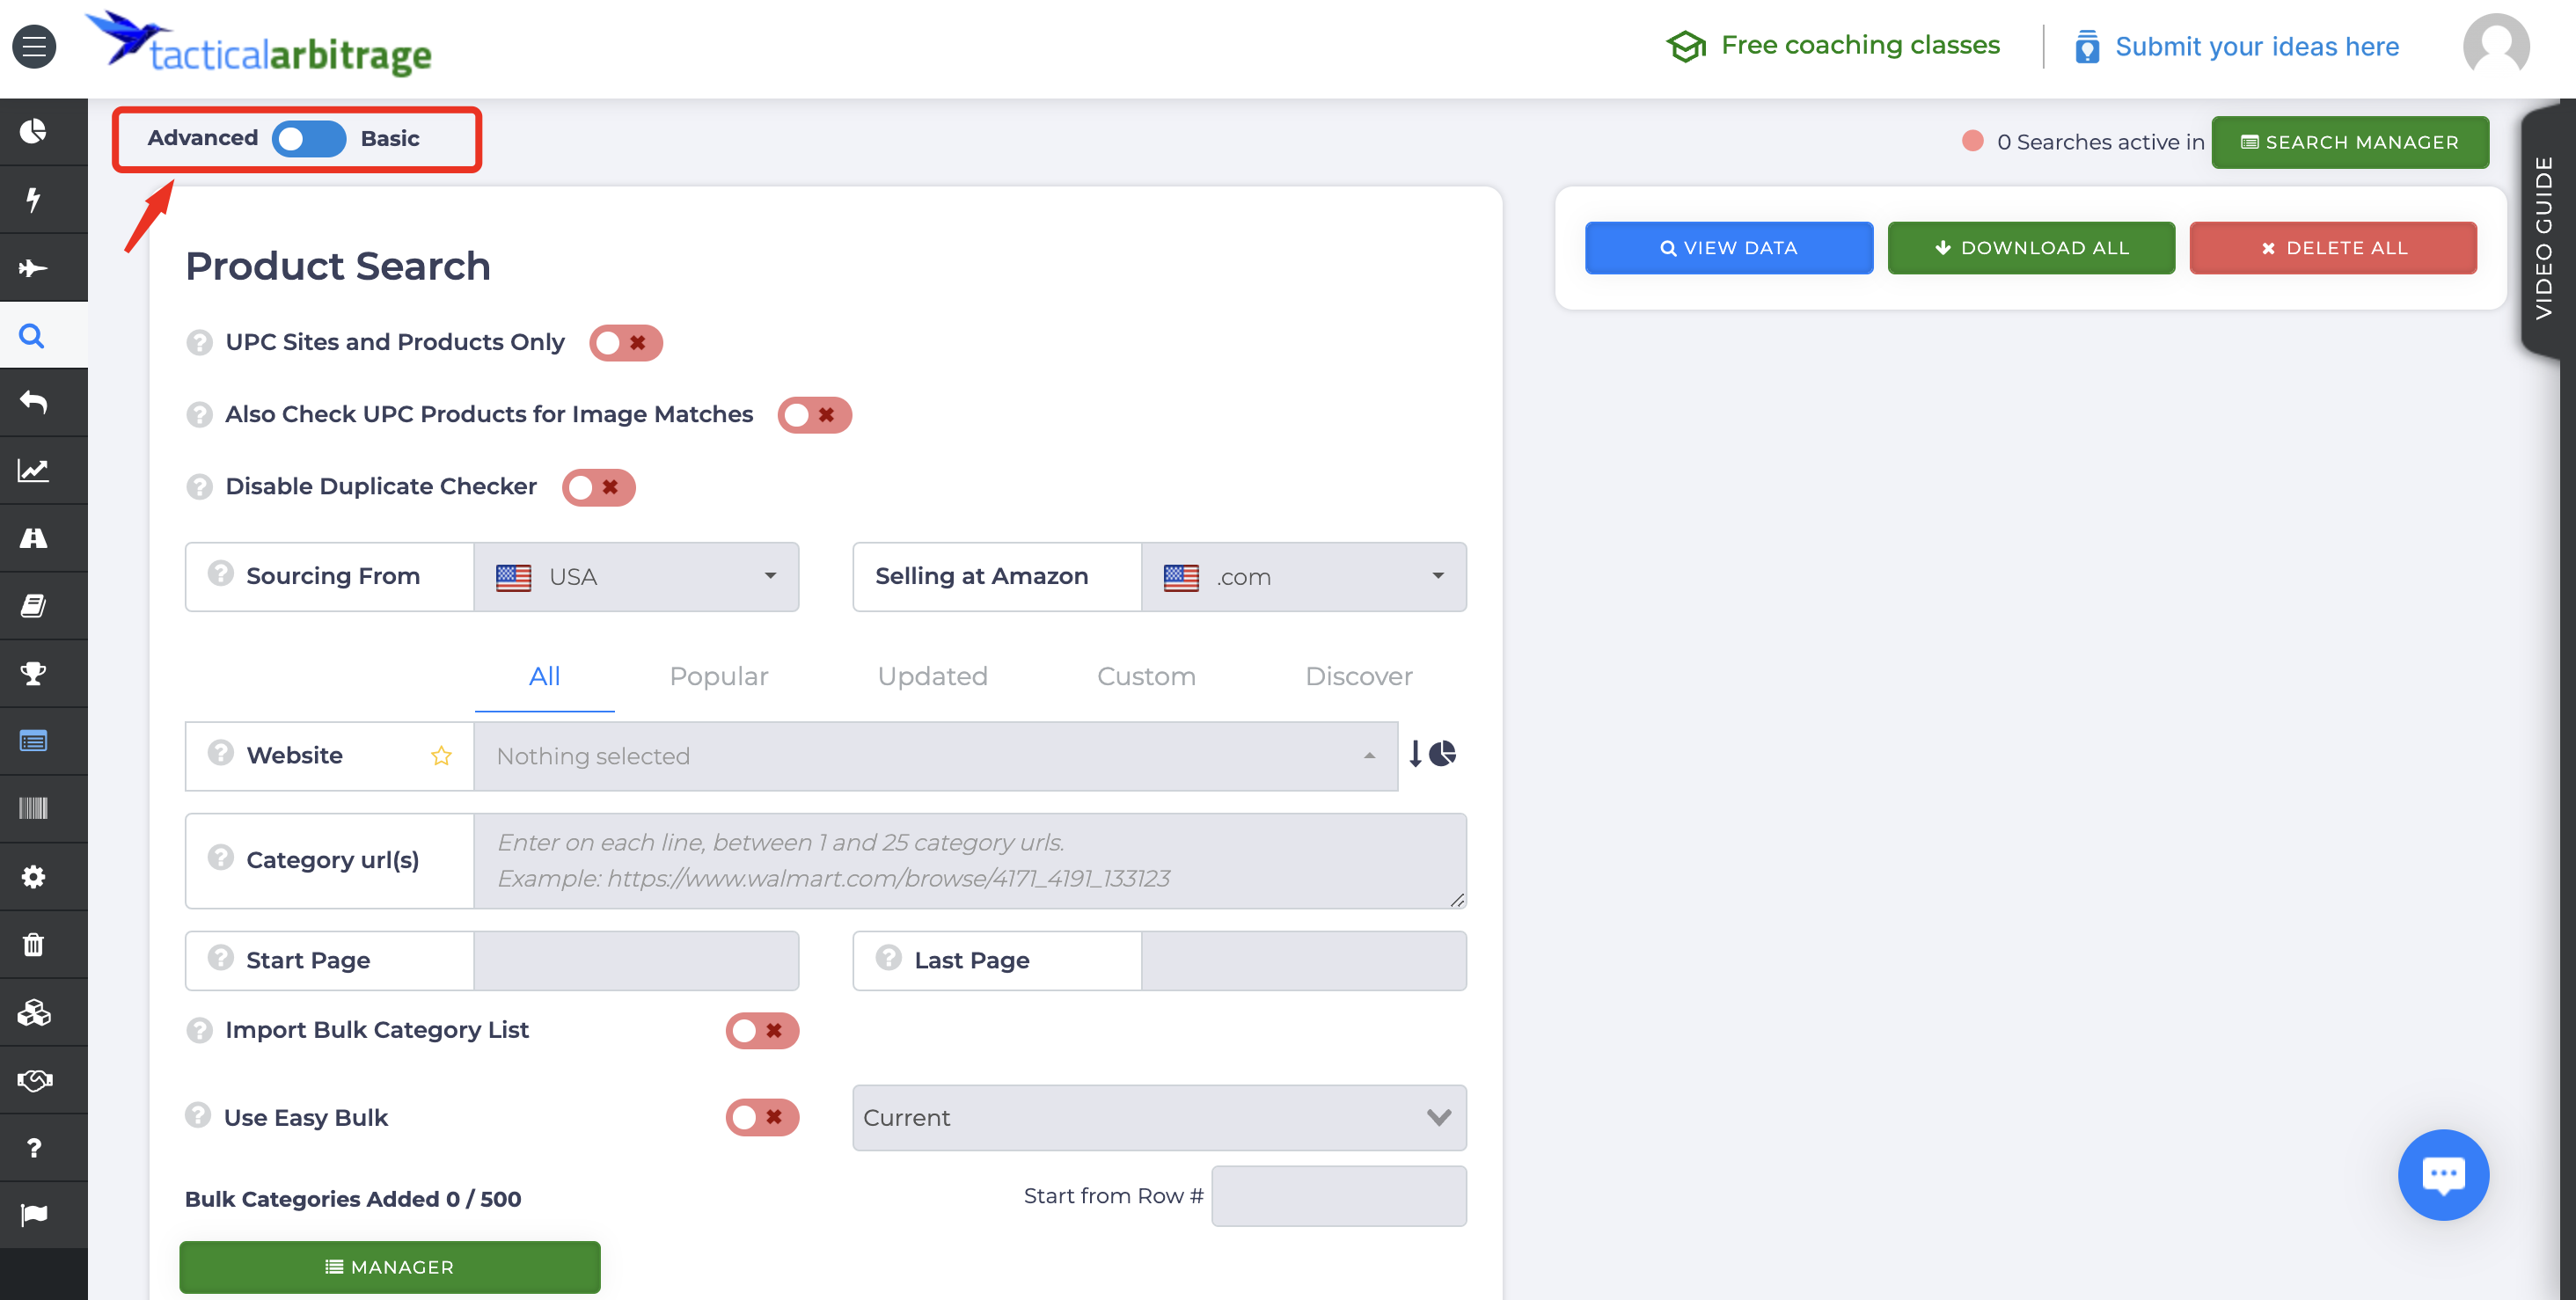Open the settings gear sidebar icon
The width and height of the screenshot is (2576, 1300).
point(34,877)
